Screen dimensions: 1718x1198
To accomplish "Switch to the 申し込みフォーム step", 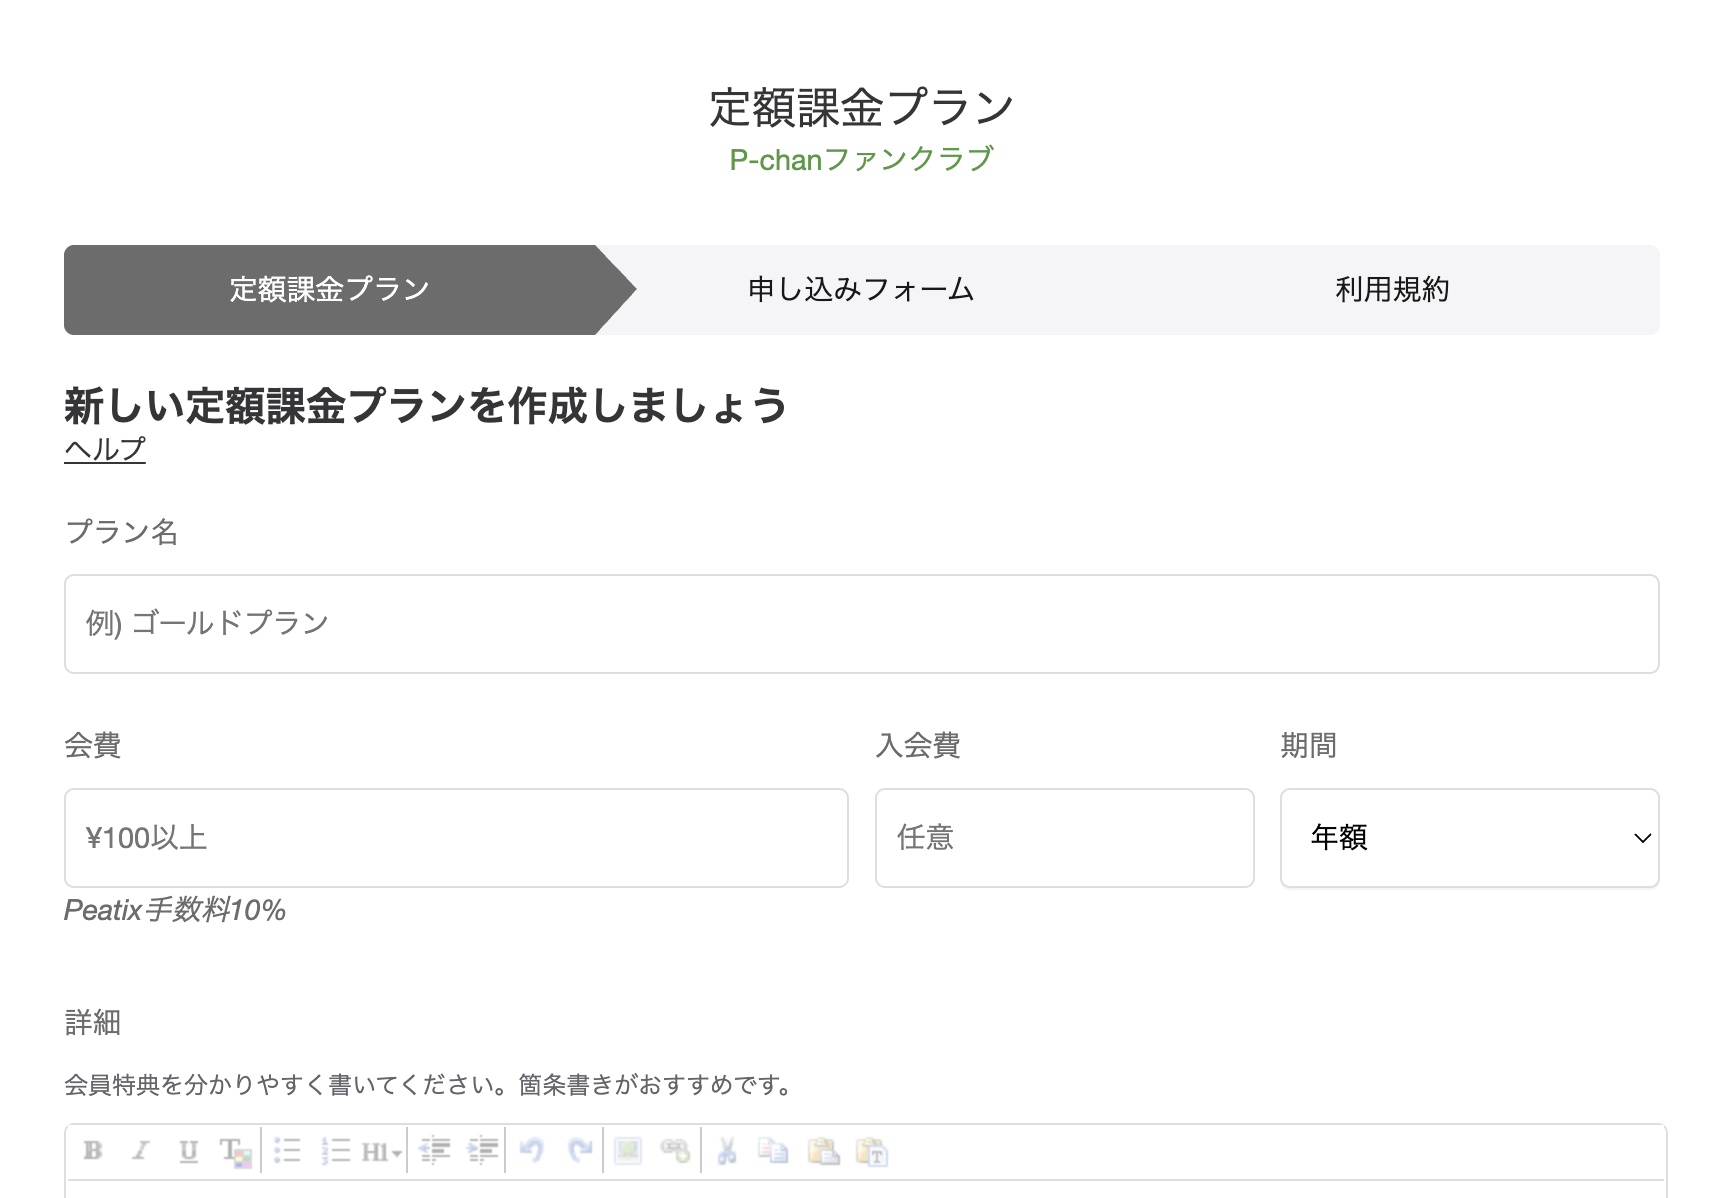I will [x=858, y=290].
